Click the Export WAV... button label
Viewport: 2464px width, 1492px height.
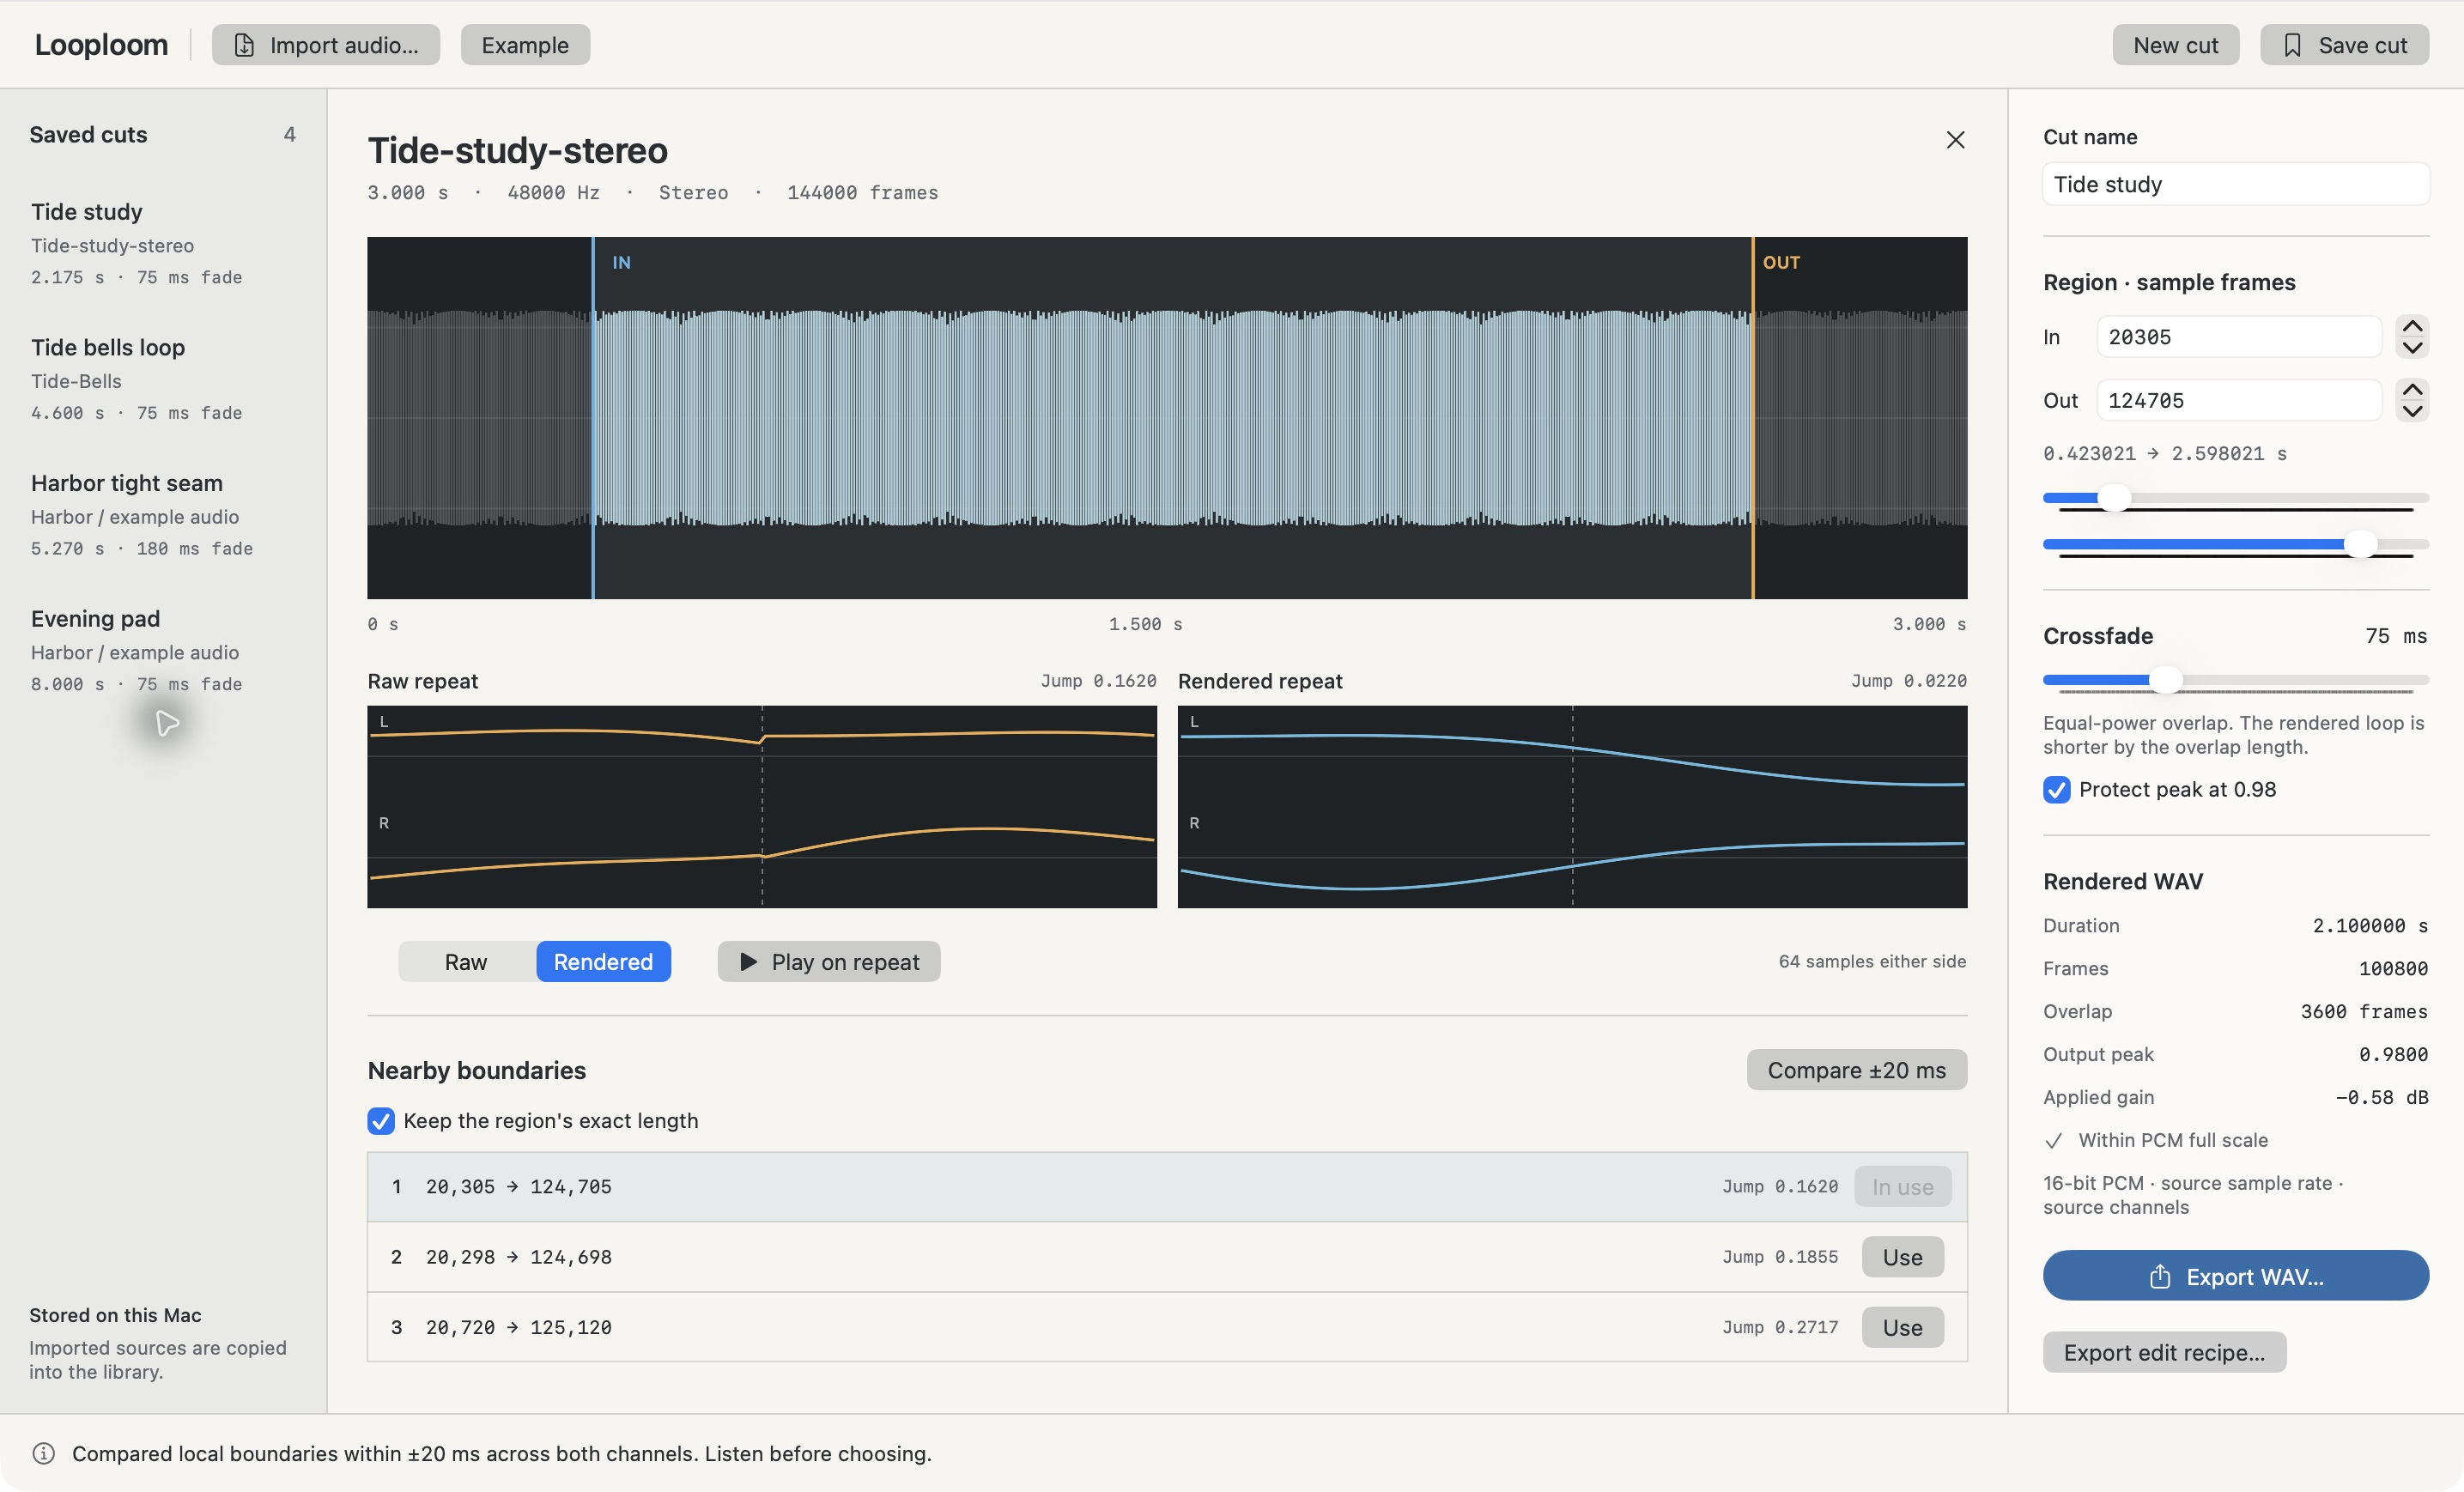[2255, 1277]
